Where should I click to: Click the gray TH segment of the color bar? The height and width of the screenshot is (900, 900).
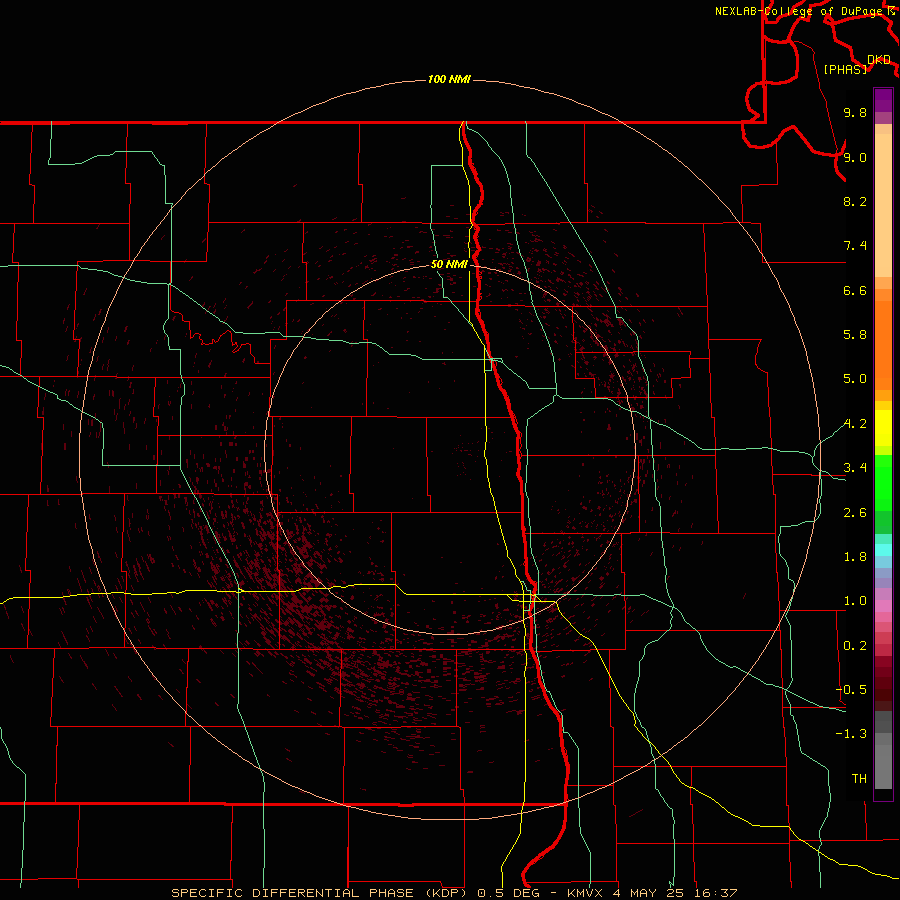(x=883, y=767)
